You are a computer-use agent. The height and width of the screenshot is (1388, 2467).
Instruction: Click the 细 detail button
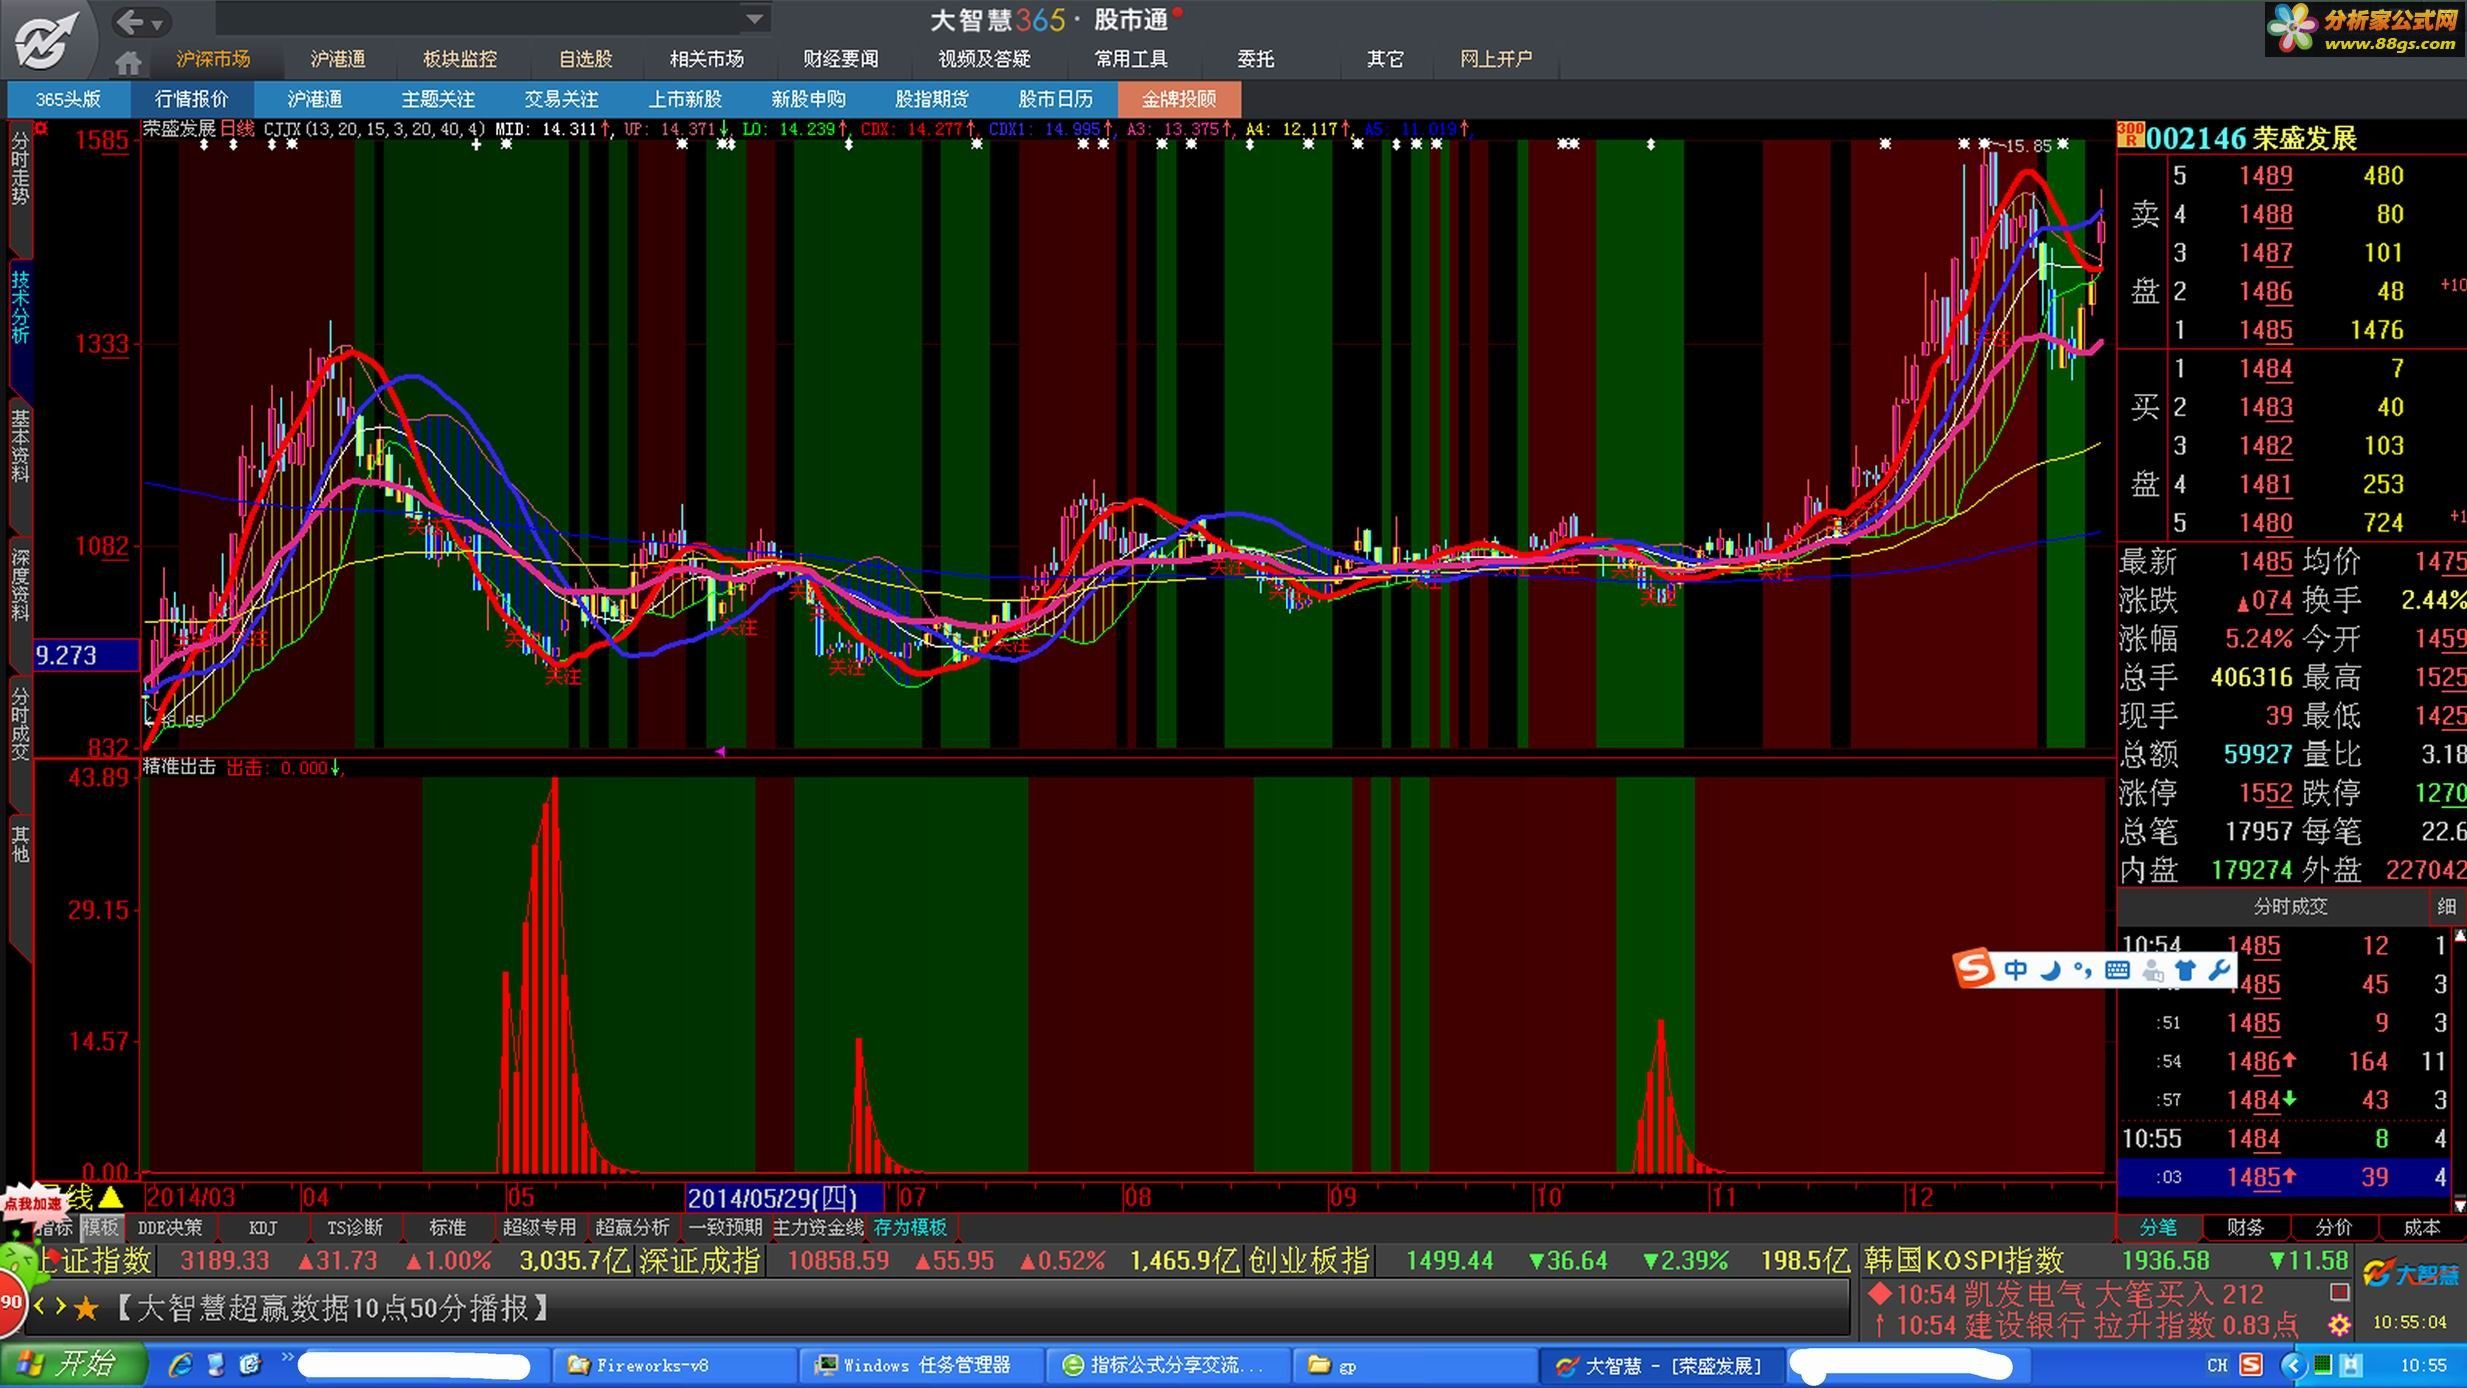click(2447, 907)
